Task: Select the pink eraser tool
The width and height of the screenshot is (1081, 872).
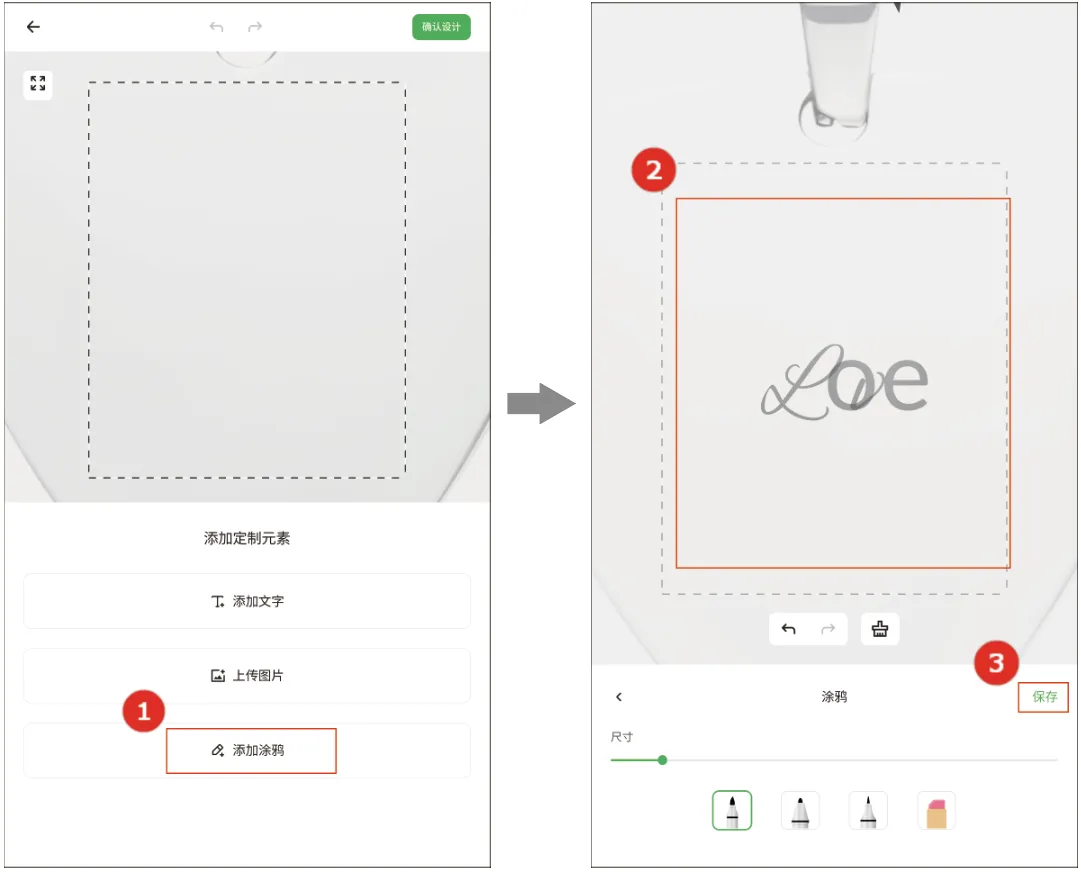Action: (936, 810)
